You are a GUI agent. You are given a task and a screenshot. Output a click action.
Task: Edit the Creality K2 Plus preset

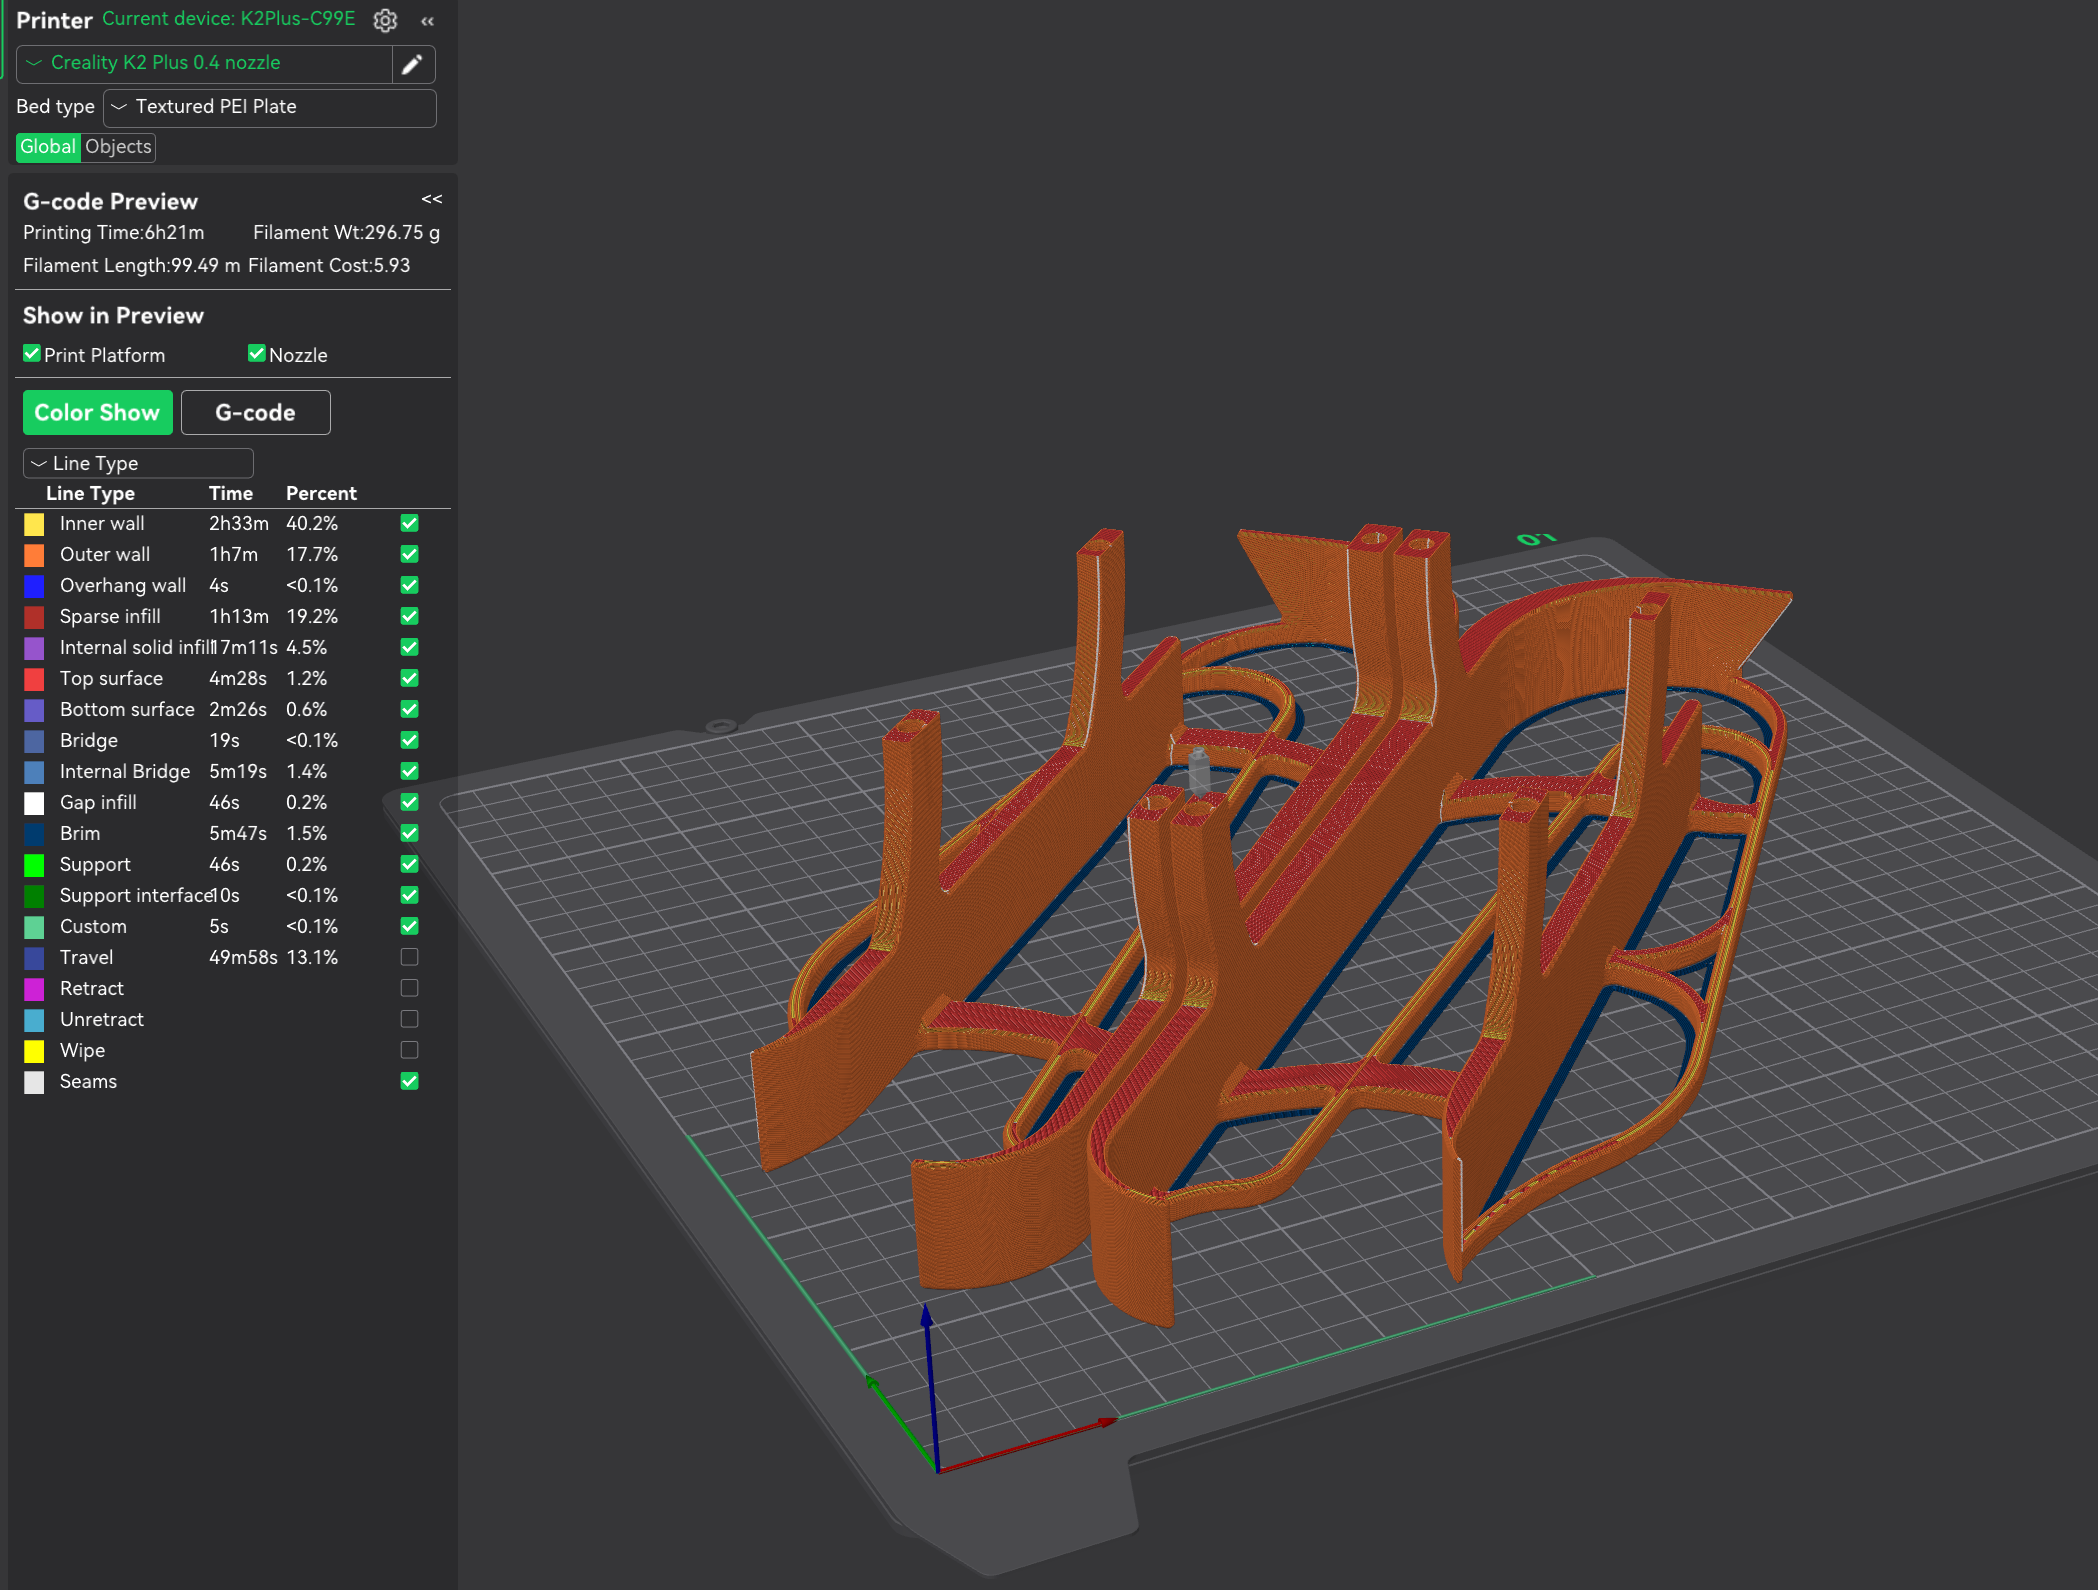tap(412, 64)
